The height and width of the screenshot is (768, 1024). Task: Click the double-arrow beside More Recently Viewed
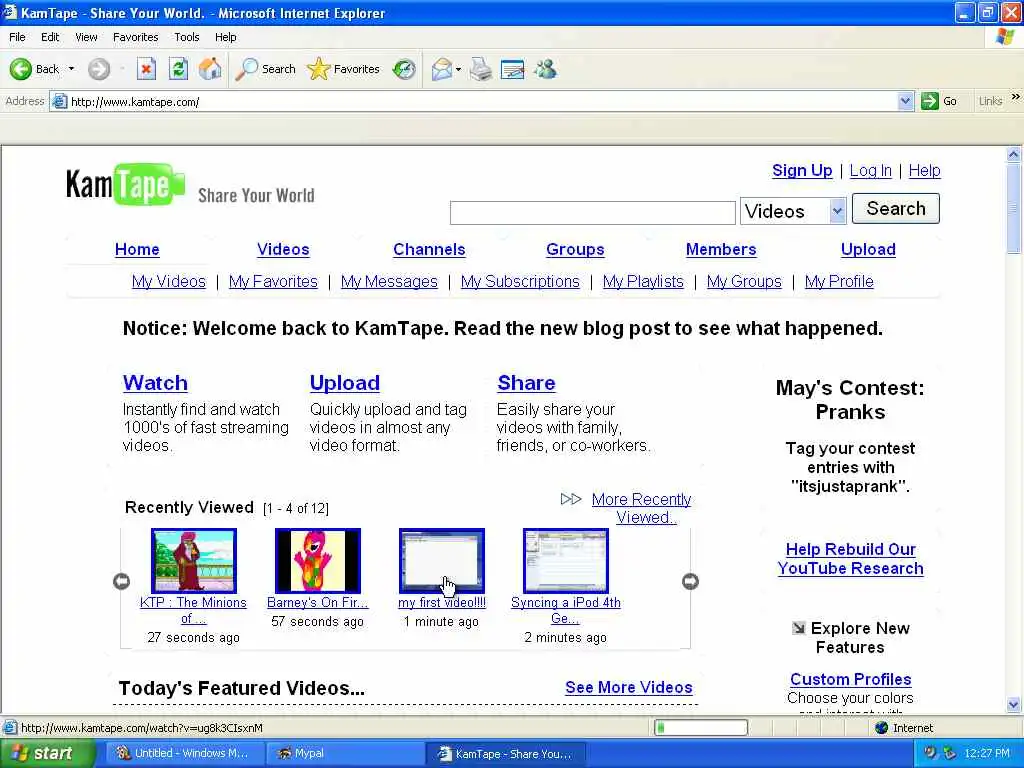[x=571, y=499]
